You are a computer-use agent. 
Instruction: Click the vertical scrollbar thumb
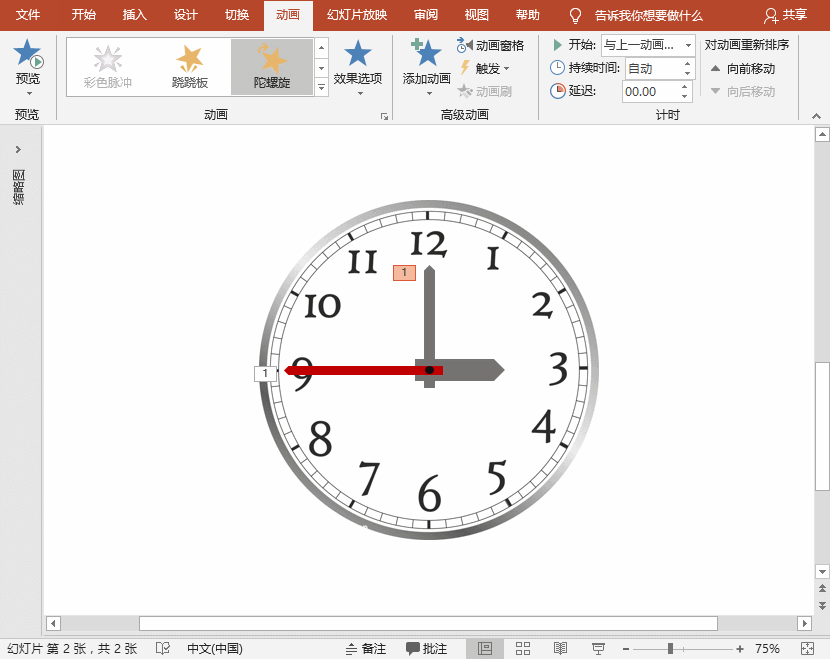[822, 427]
